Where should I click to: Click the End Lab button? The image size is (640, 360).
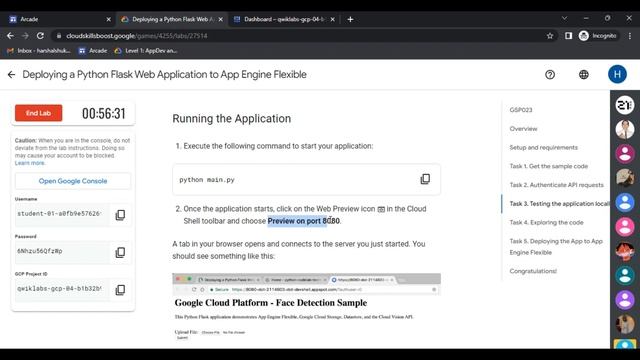click(x=38, y=113)
